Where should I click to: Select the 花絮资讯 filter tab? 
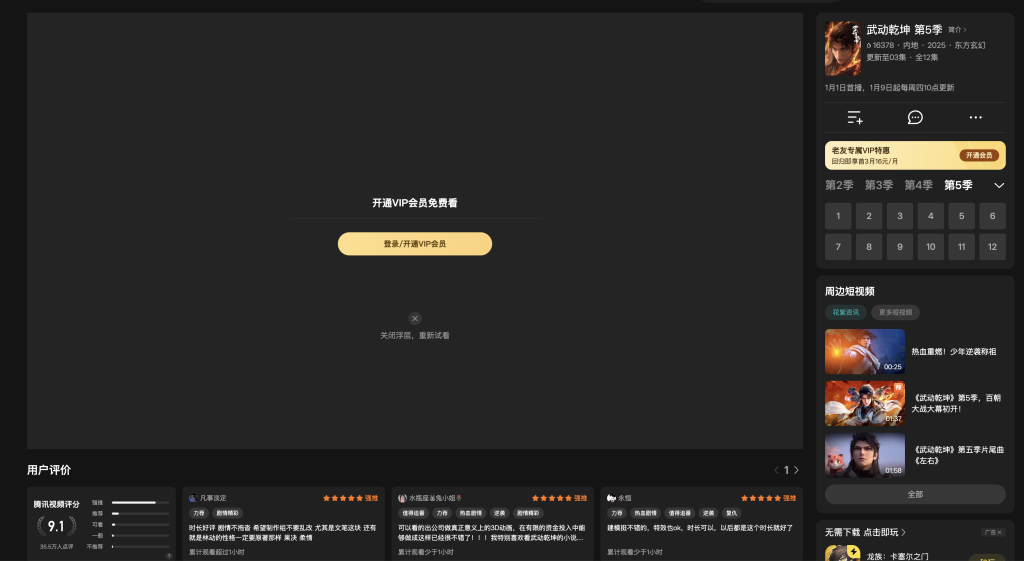846,312
